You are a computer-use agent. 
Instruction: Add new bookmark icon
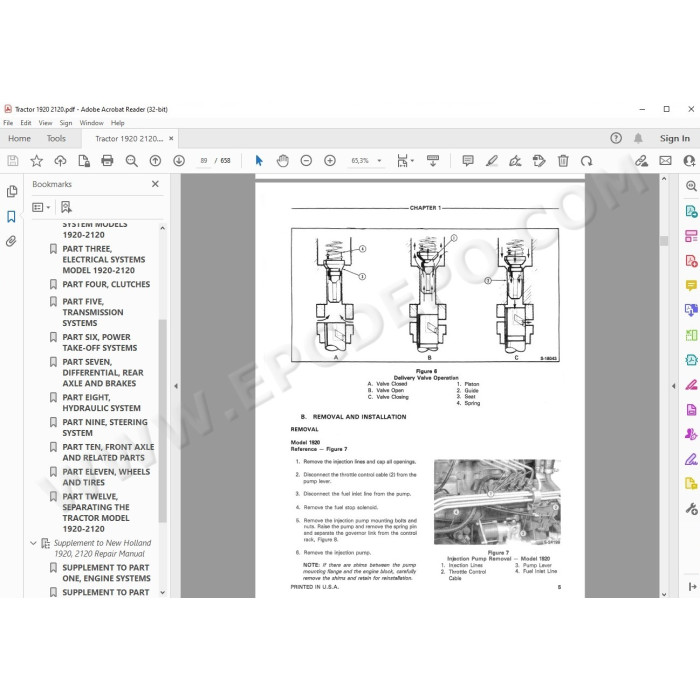(x=66, y=207)
